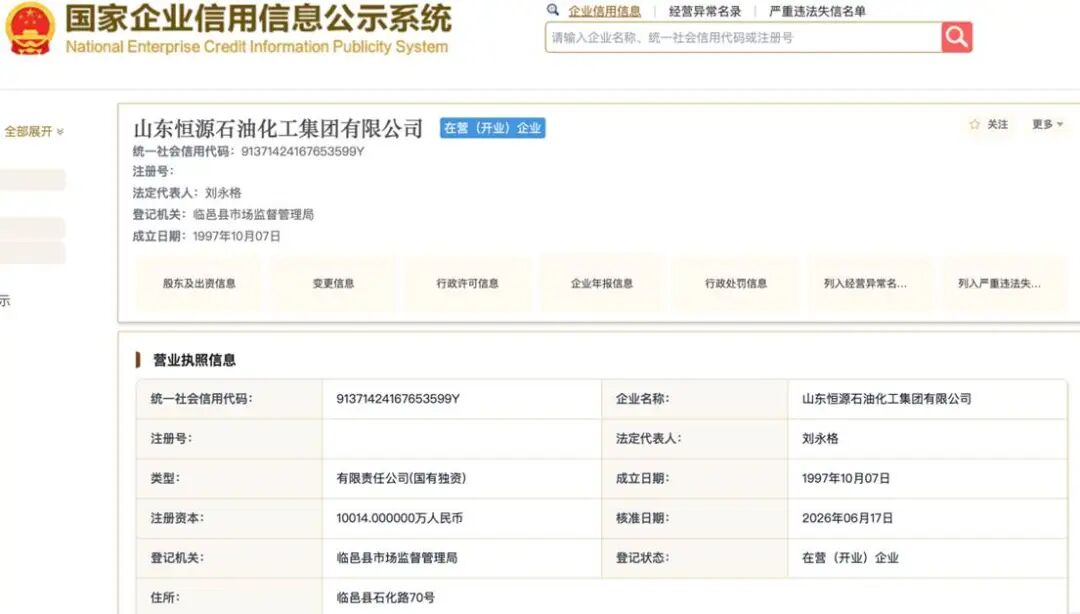
Task: Click the star icon next to 关注
Action: (x=974, y=125)
